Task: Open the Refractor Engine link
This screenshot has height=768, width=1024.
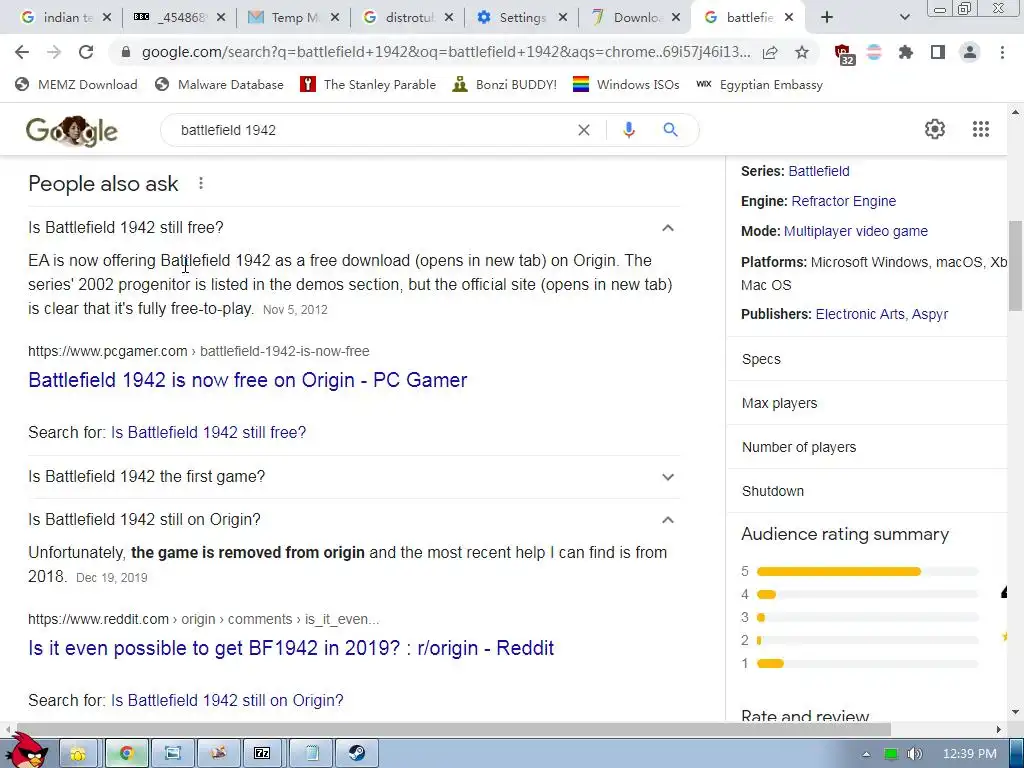Action: (x=843, y=201)
